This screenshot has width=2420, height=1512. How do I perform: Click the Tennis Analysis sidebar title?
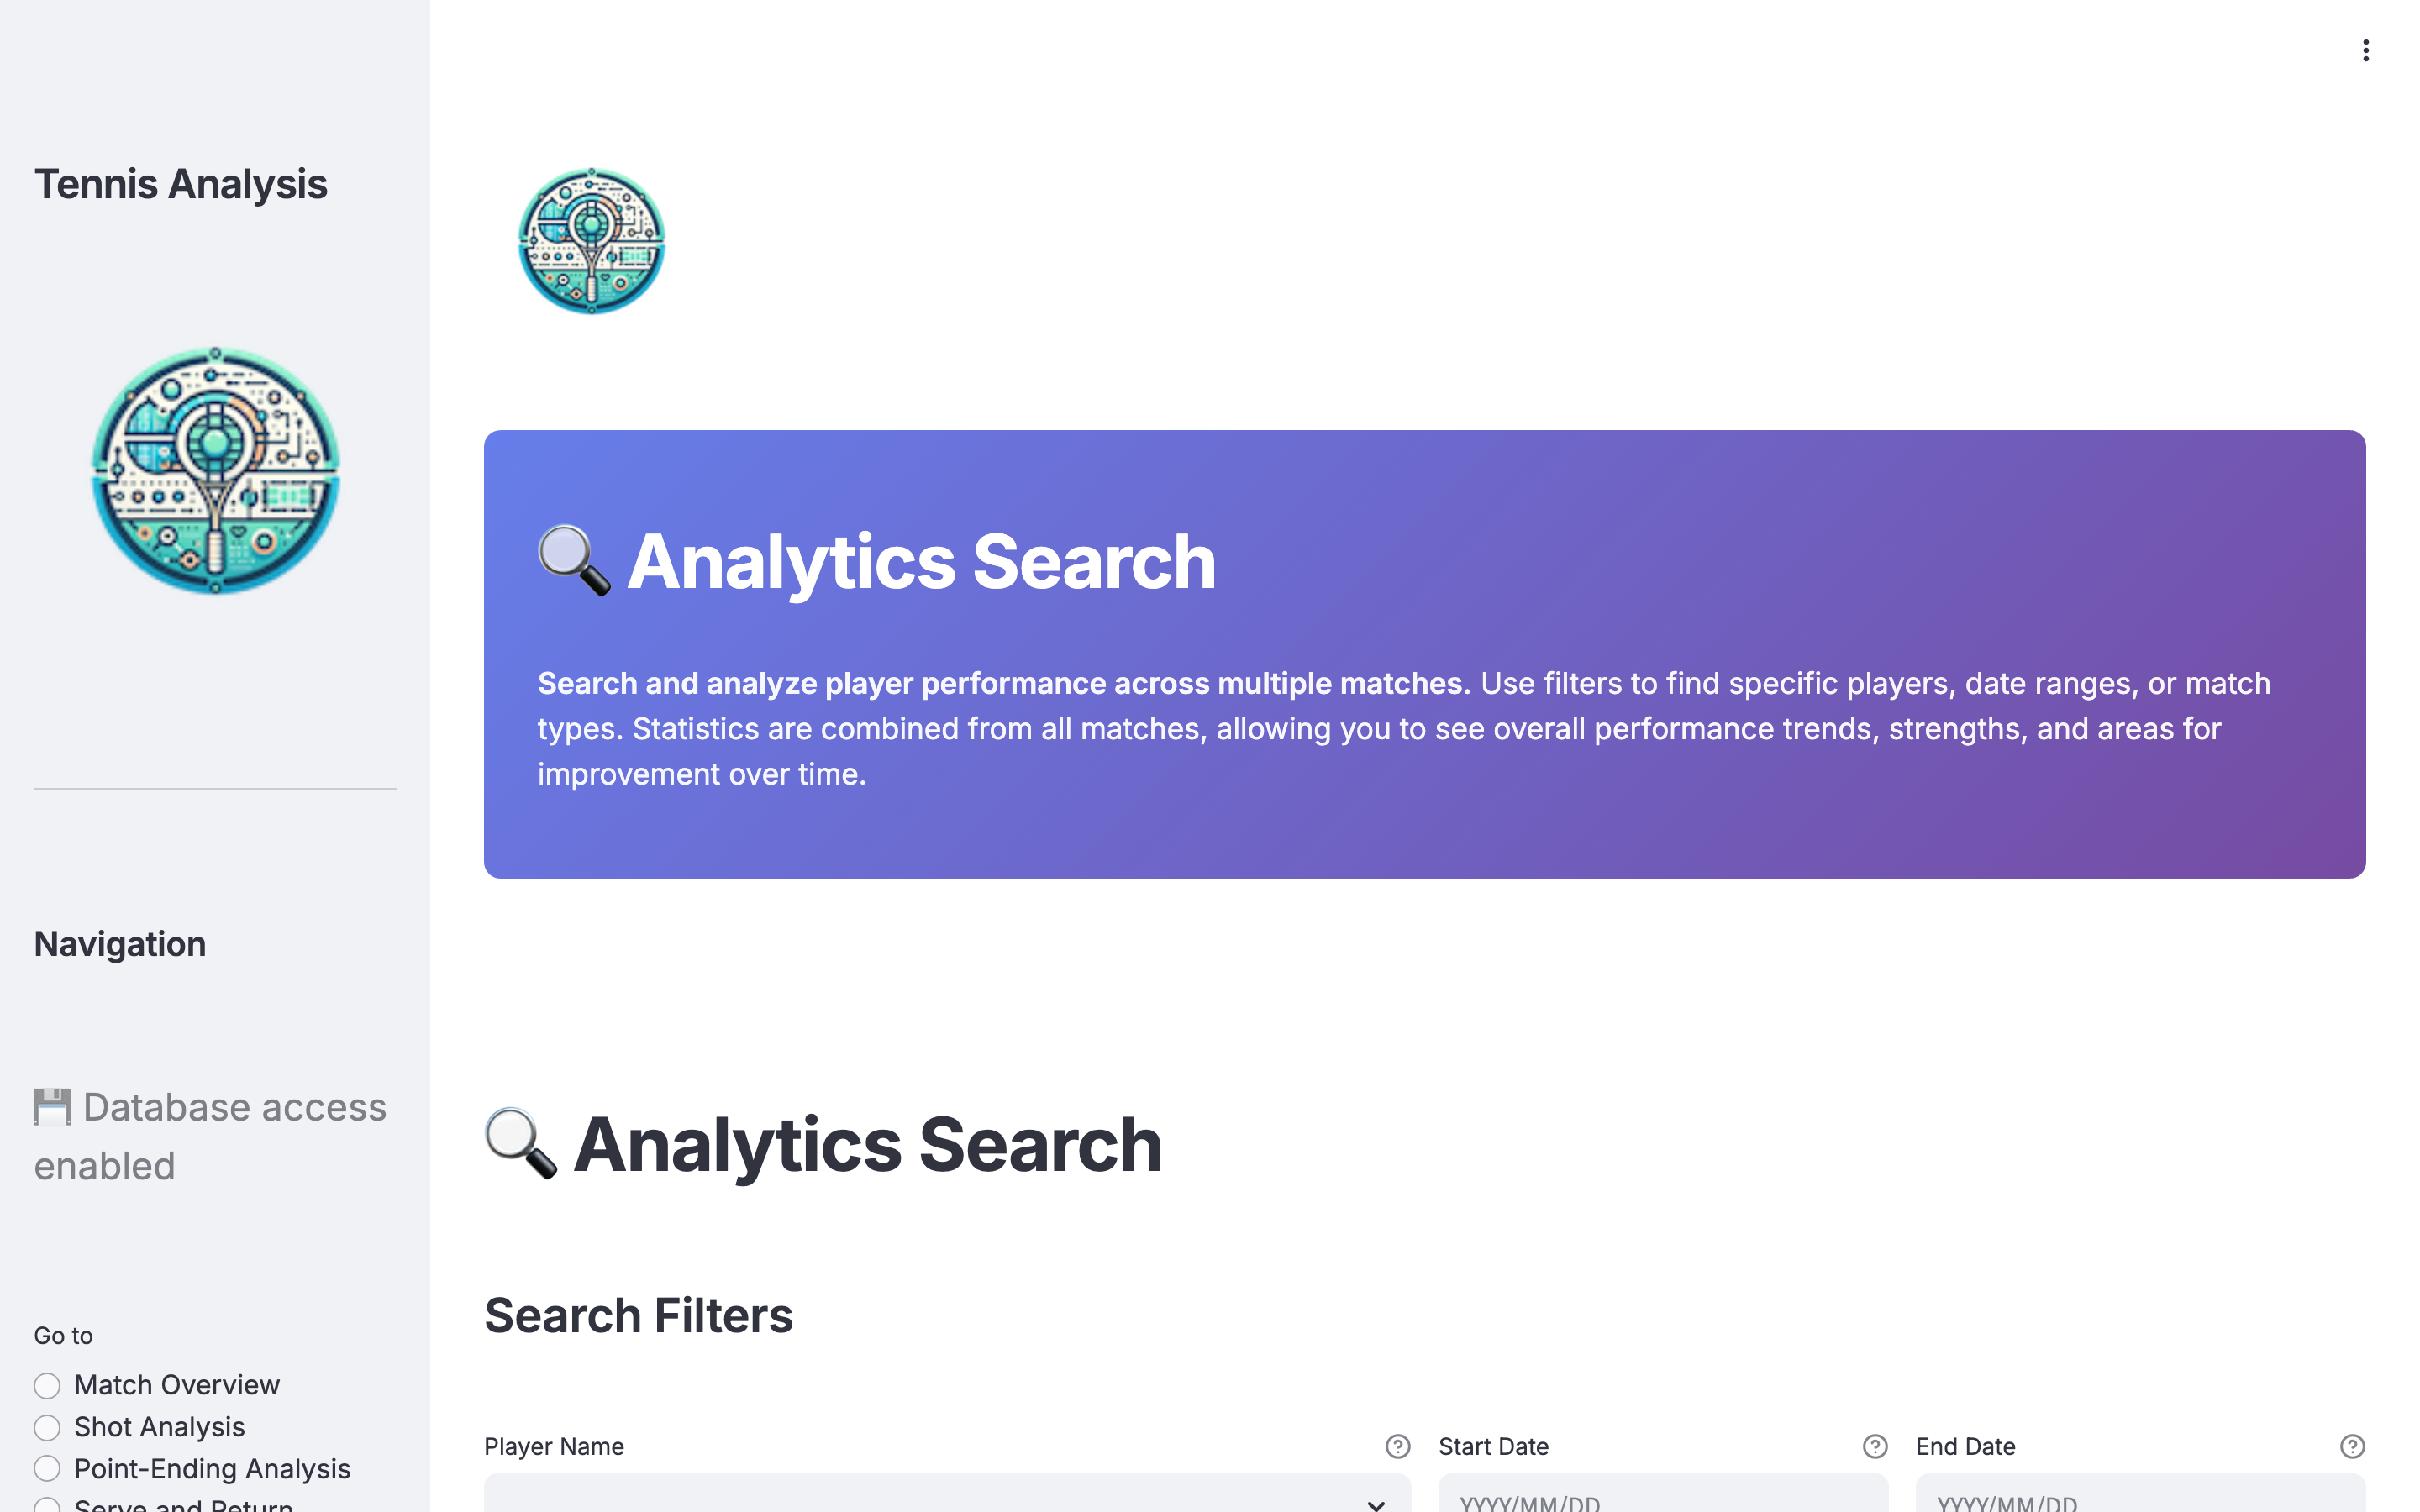[181, 183]
